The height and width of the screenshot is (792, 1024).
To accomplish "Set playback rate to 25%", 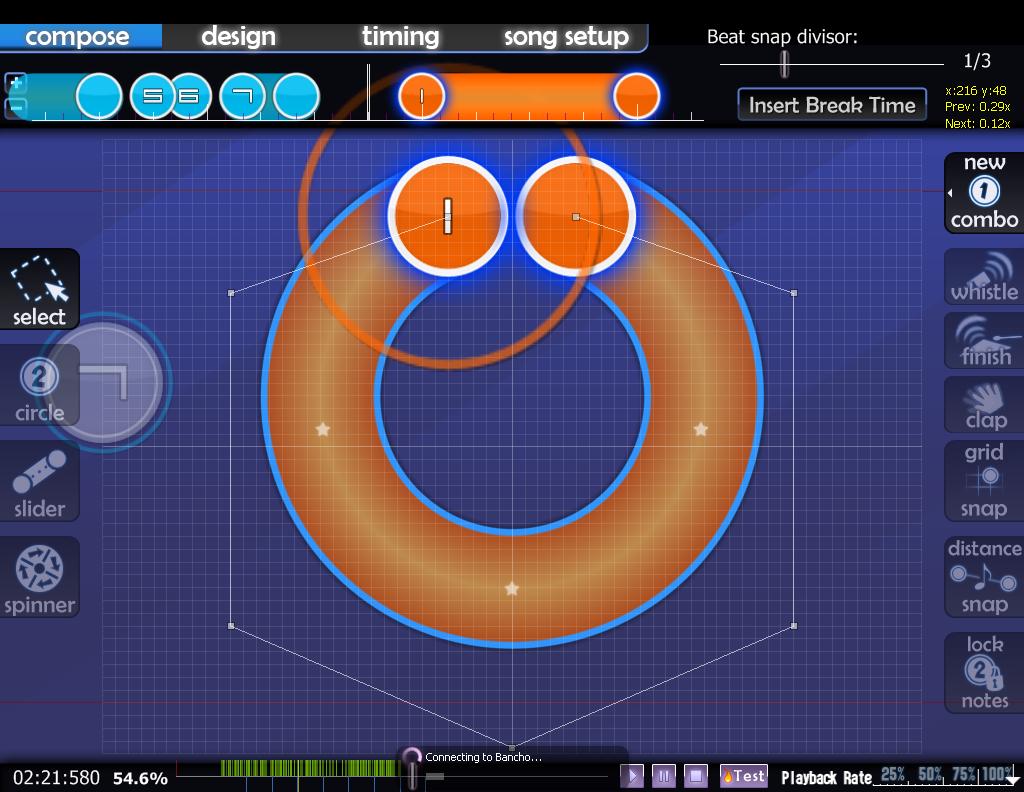I will click(892, 775).
